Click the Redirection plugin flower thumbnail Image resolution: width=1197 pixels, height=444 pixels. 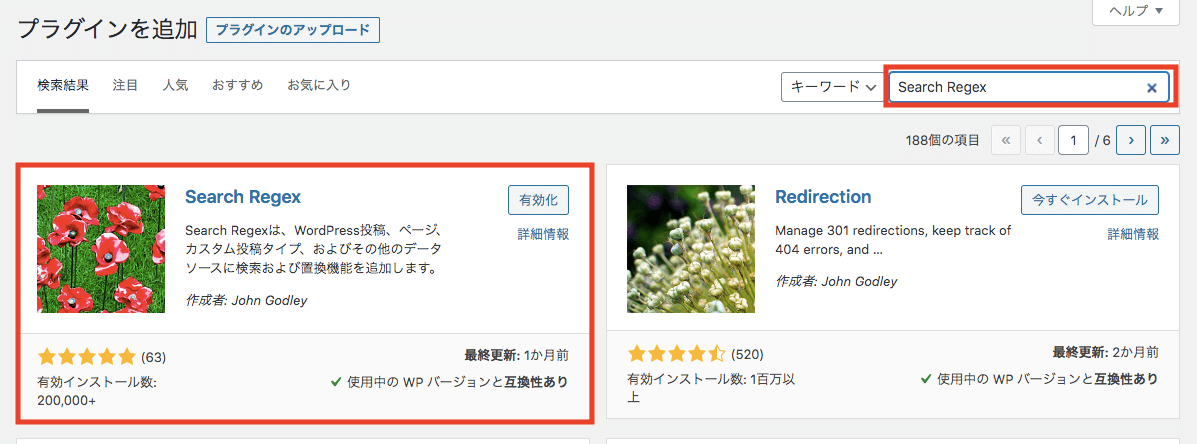coord(691,249)
